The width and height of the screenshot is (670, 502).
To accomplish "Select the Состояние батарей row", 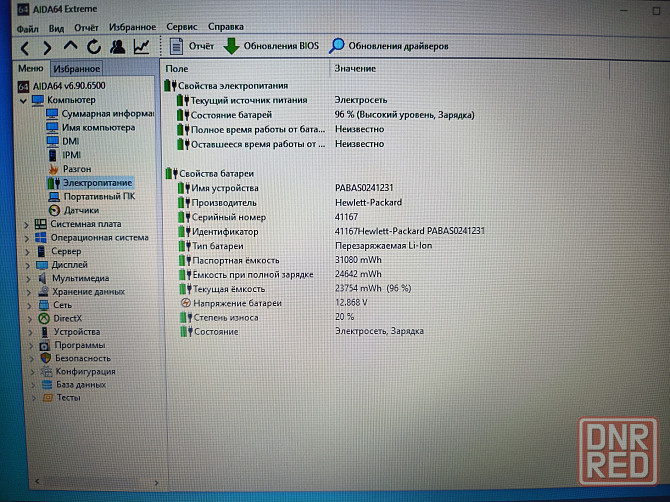I will [326, 115].
